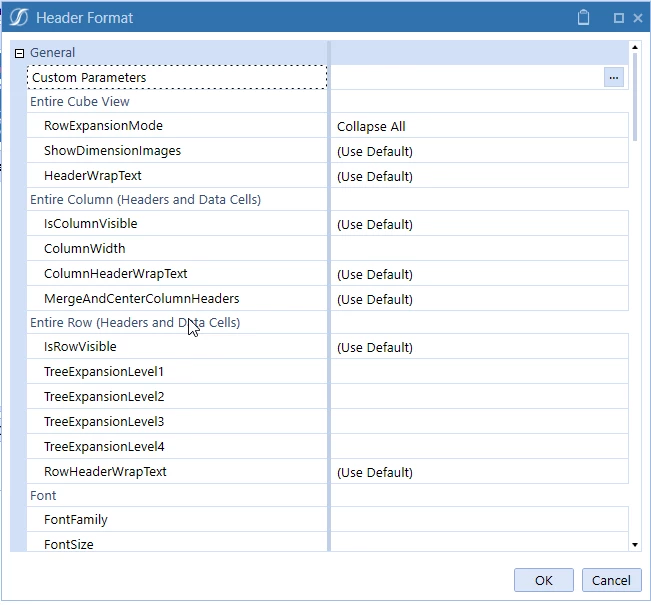Image resolution: width=651 pixels, height=605 pixels.
Task: Click the FontFamily value field
Action: pyautogui.click(x=479, y=520)
